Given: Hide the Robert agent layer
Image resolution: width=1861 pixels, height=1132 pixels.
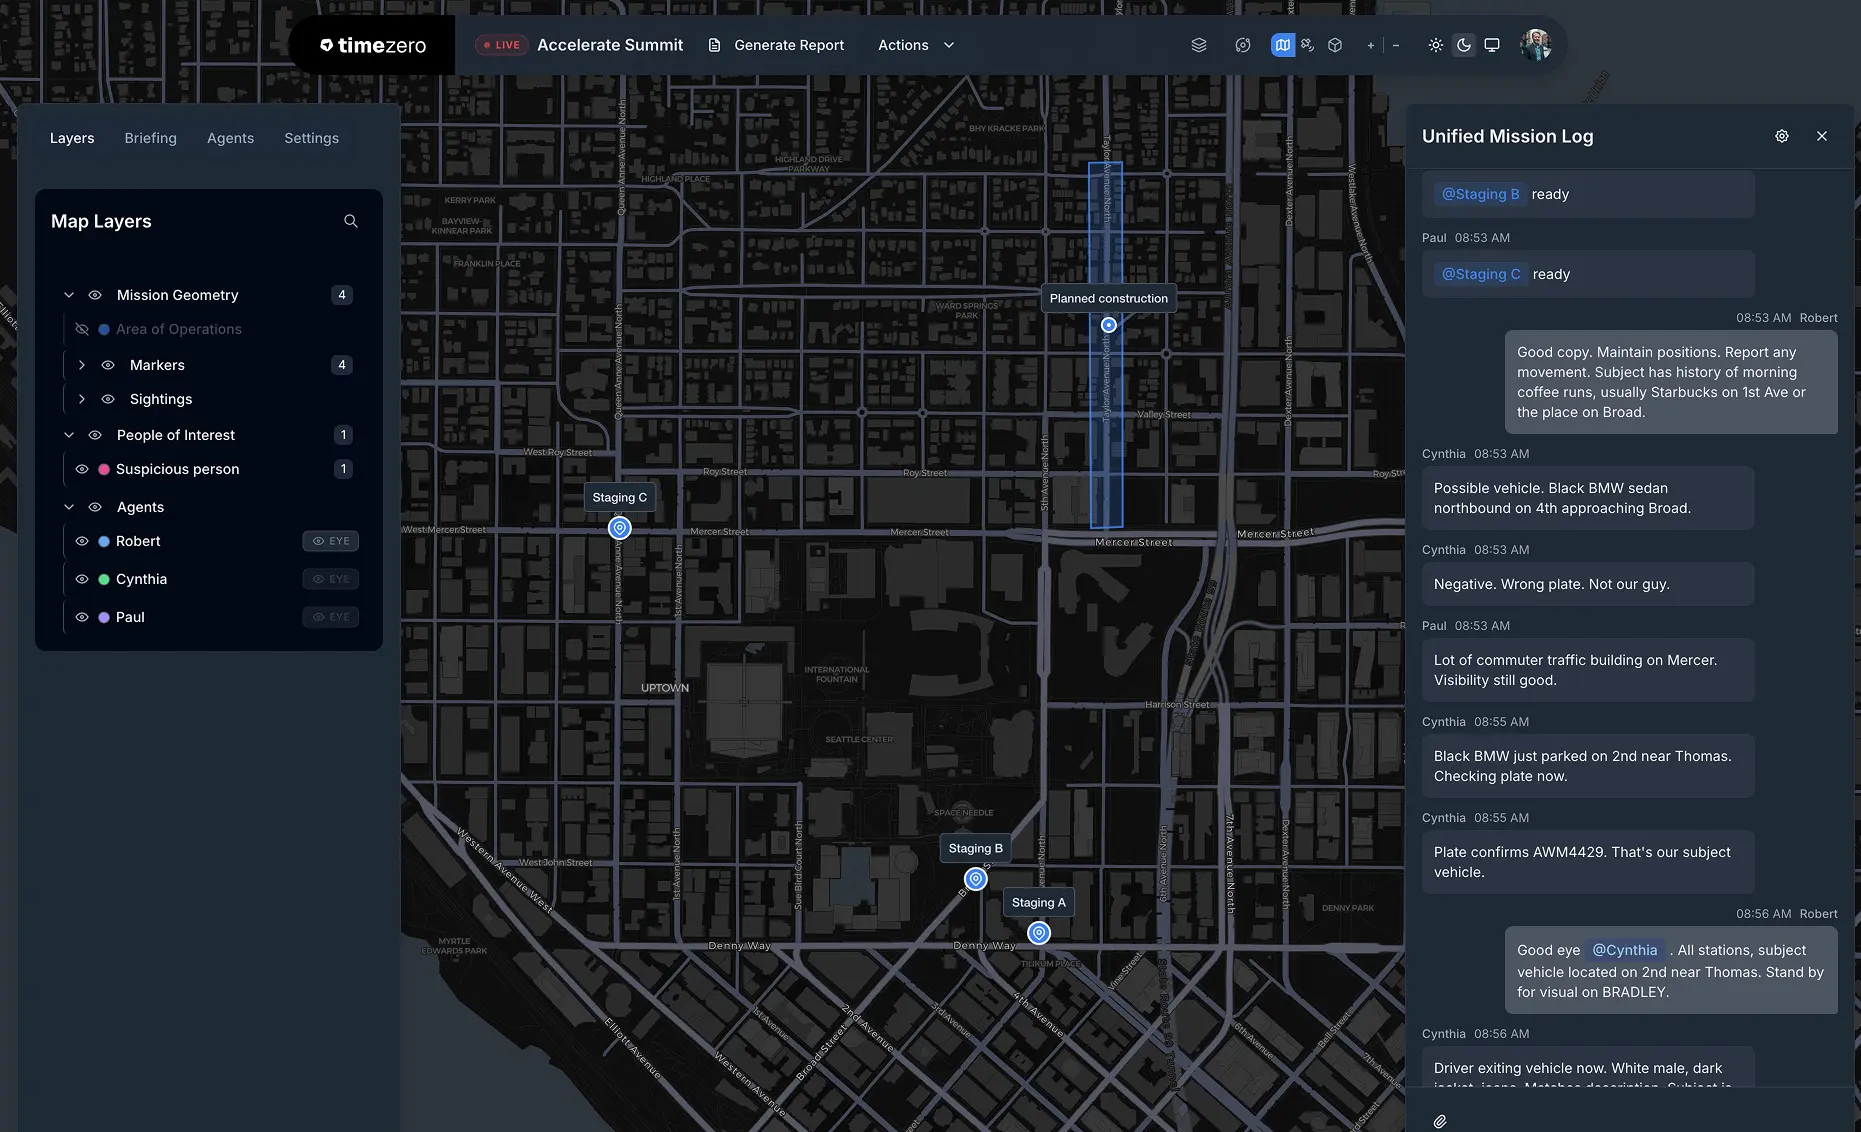Looking at the screenshot, I should [82, 541].
